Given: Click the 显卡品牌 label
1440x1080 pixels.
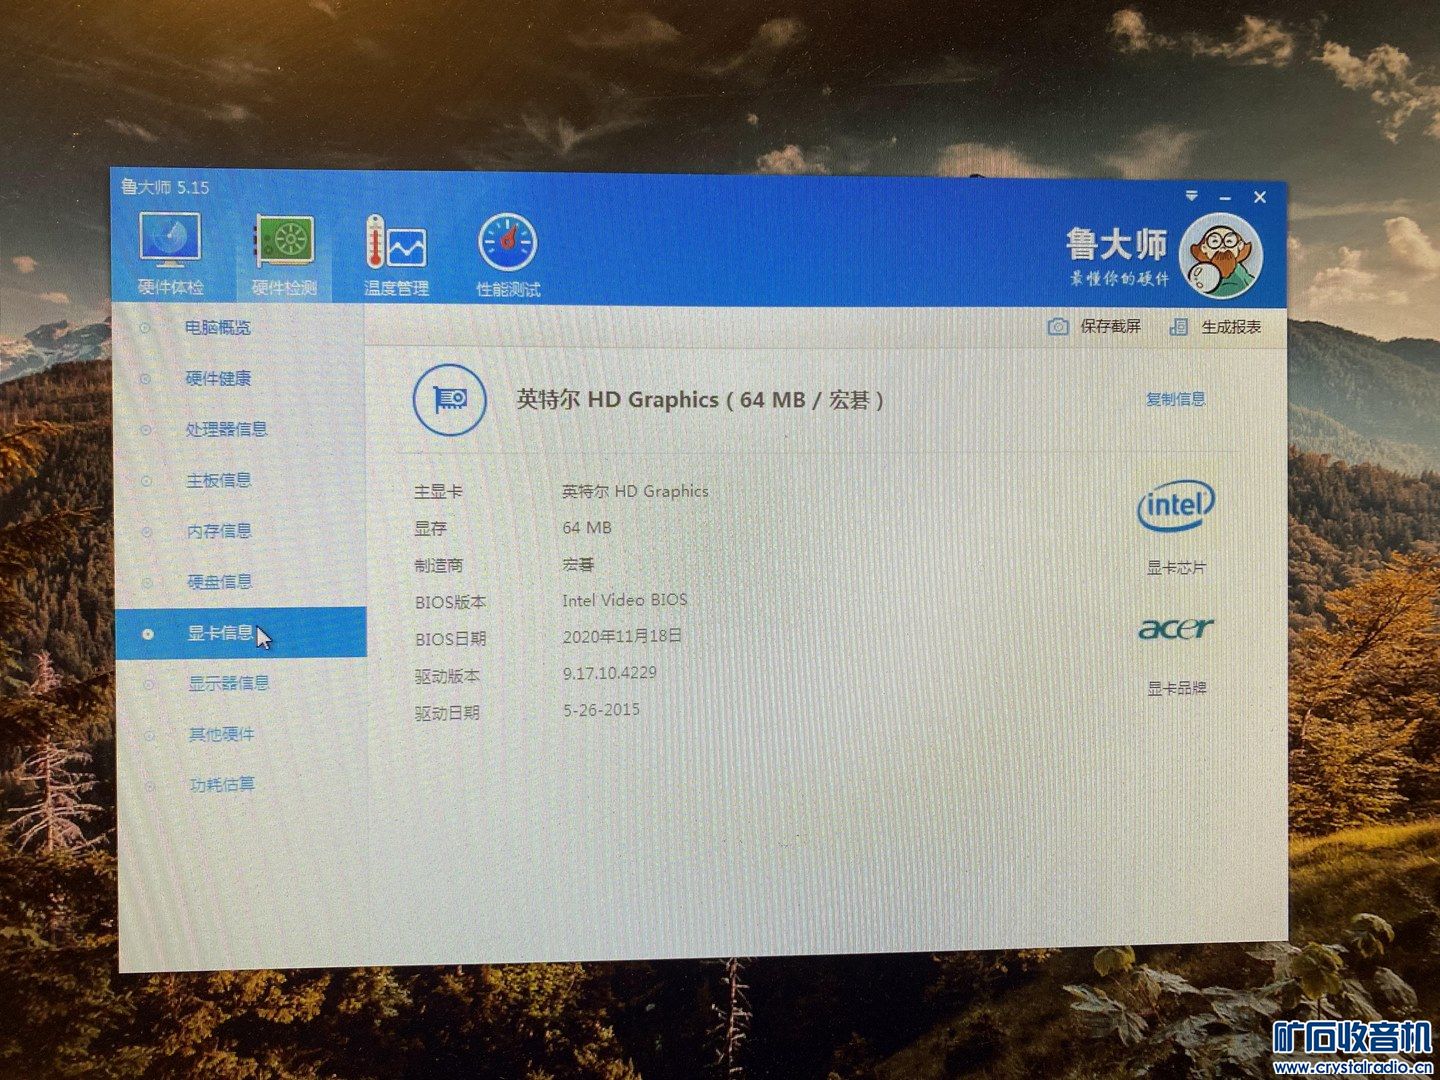Looking at the screenshot, I should [x=1176, y=689].
